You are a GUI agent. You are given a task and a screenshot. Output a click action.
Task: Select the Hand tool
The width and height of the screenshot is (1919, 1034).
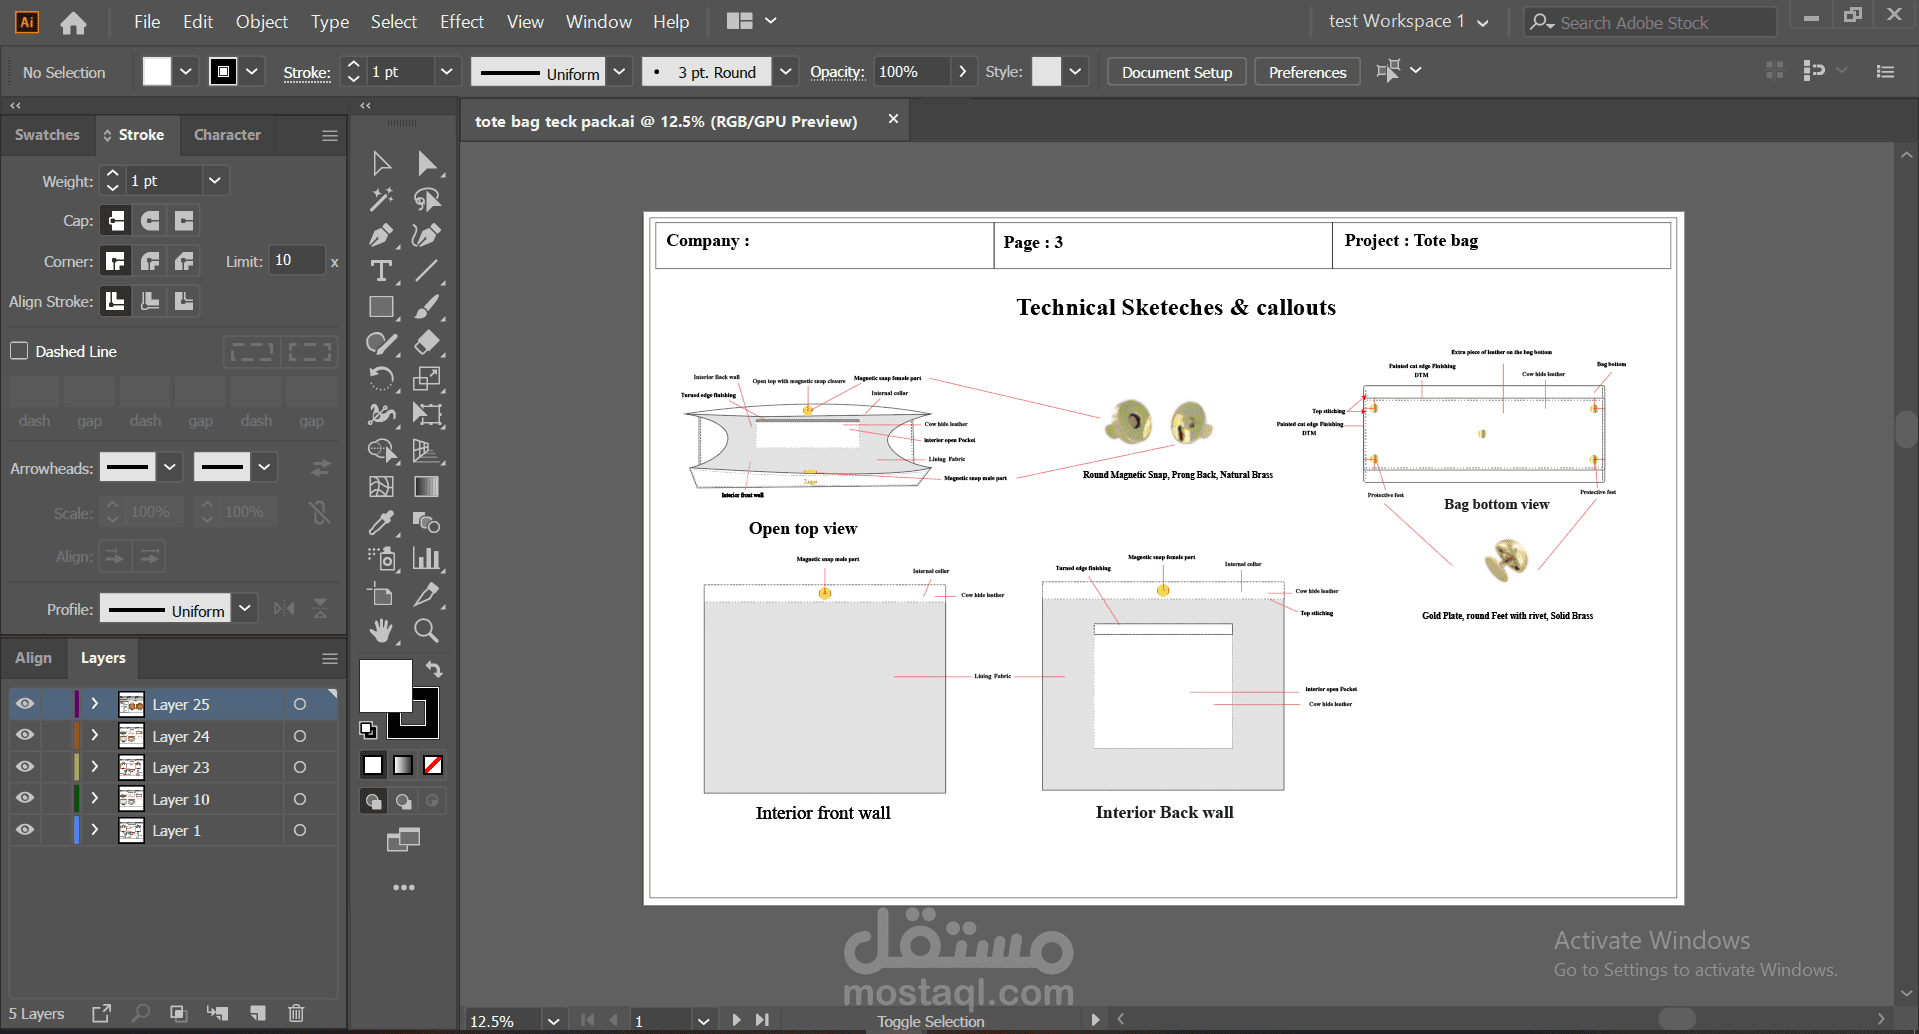point(381,631)
